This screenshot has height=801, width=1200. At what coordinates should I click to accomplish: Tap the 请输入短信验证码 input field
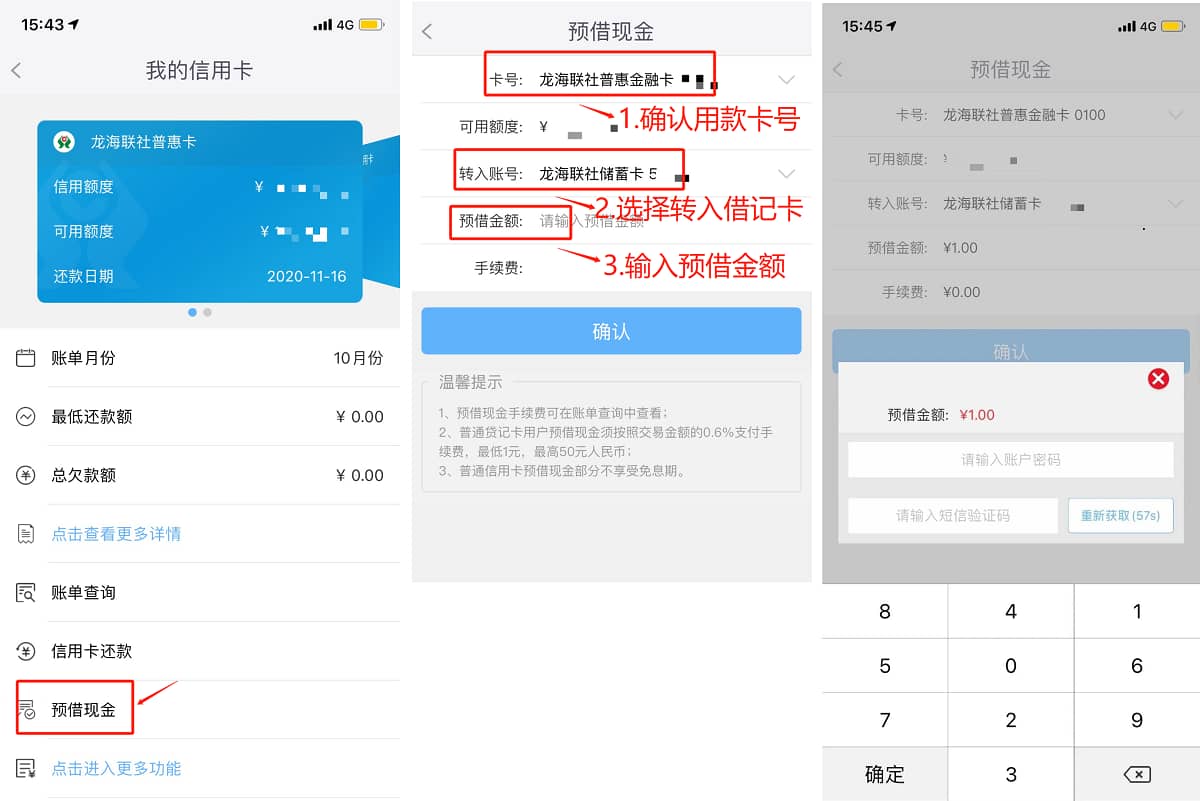click(952, 516)
